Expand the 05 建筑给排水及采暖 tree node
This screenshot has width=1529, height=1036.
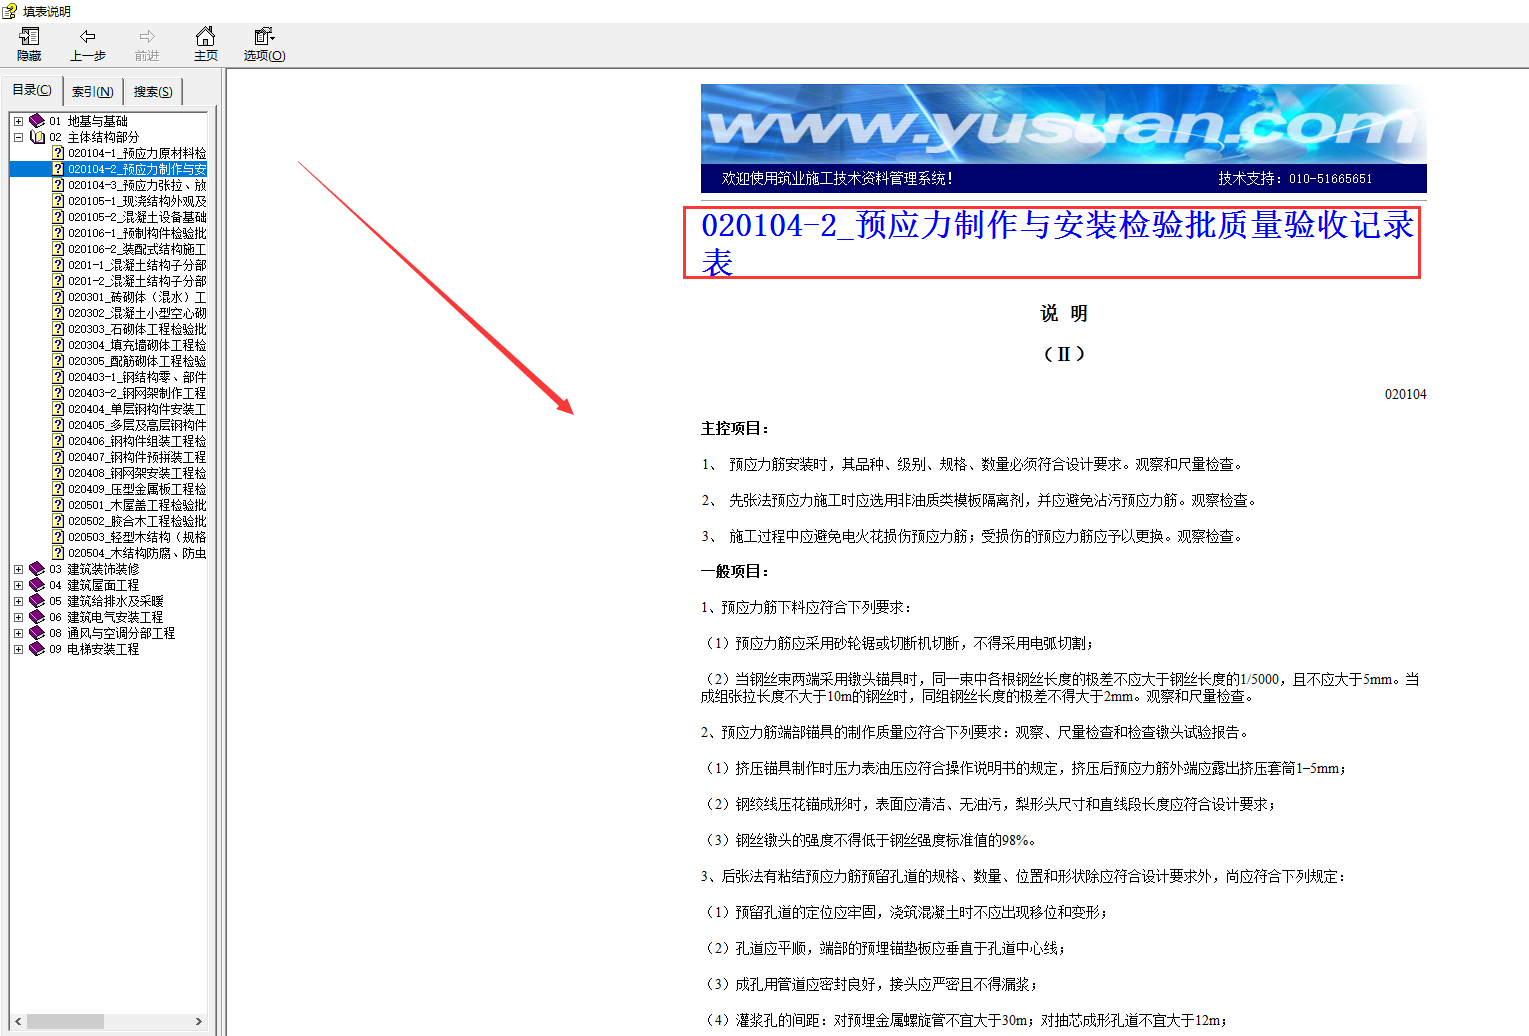tap(18, 601)
